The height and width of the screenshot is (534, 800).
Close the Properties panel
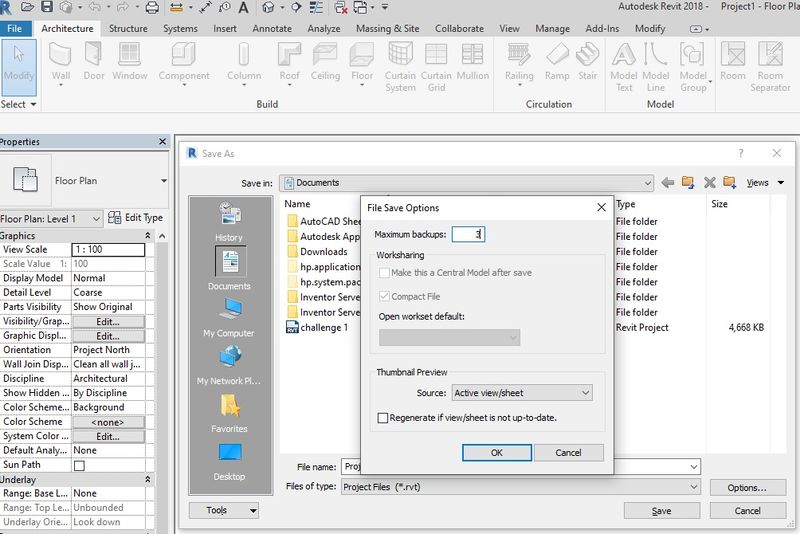[x=162, y=141]
